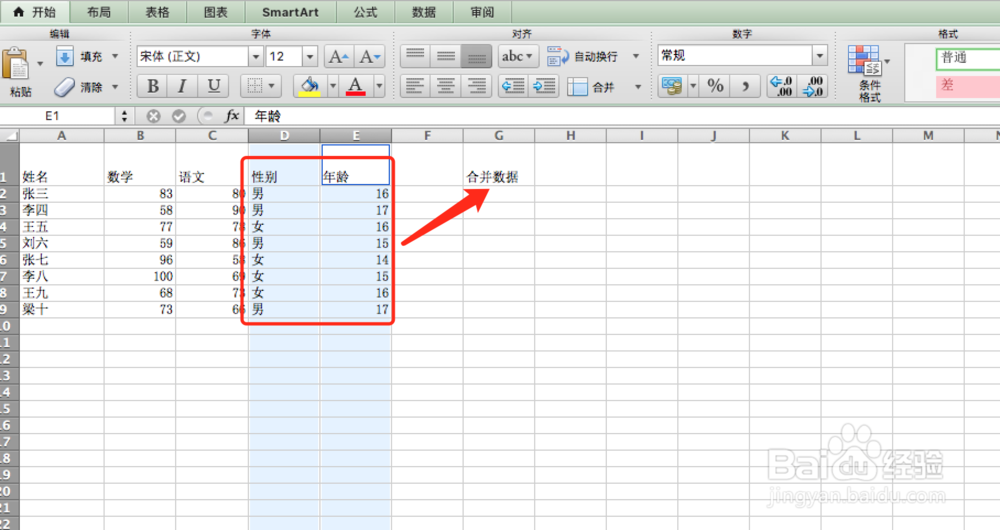Viewport: 1000px width, 530px height.
Task: Confirm formula entry checkmark button
Action: (179, 116)
